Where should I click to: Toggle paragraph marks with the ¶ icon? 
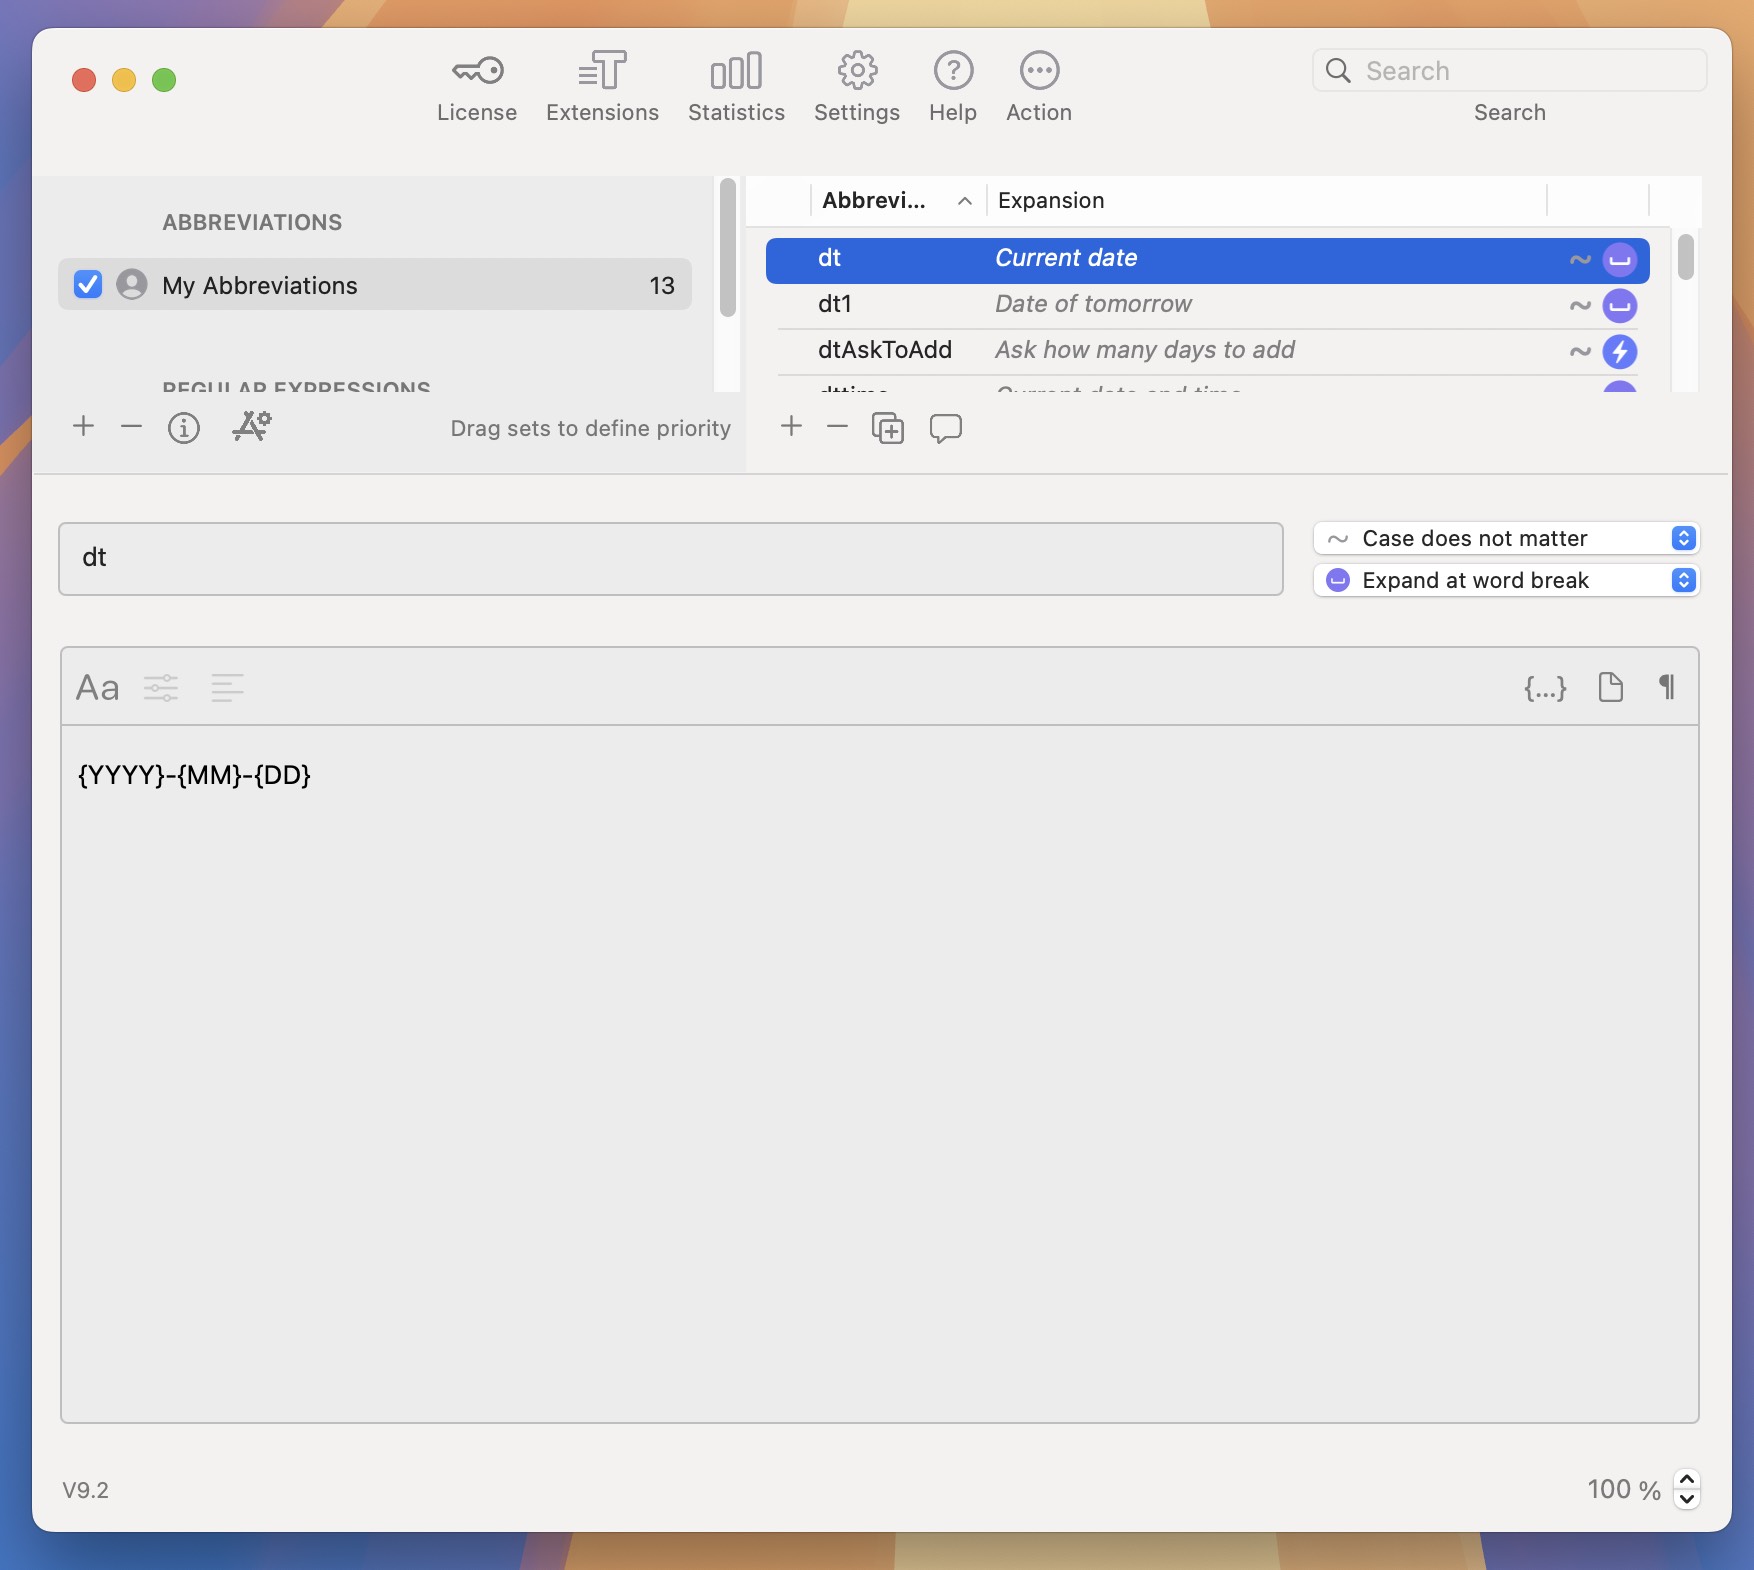pos(1666,687)
